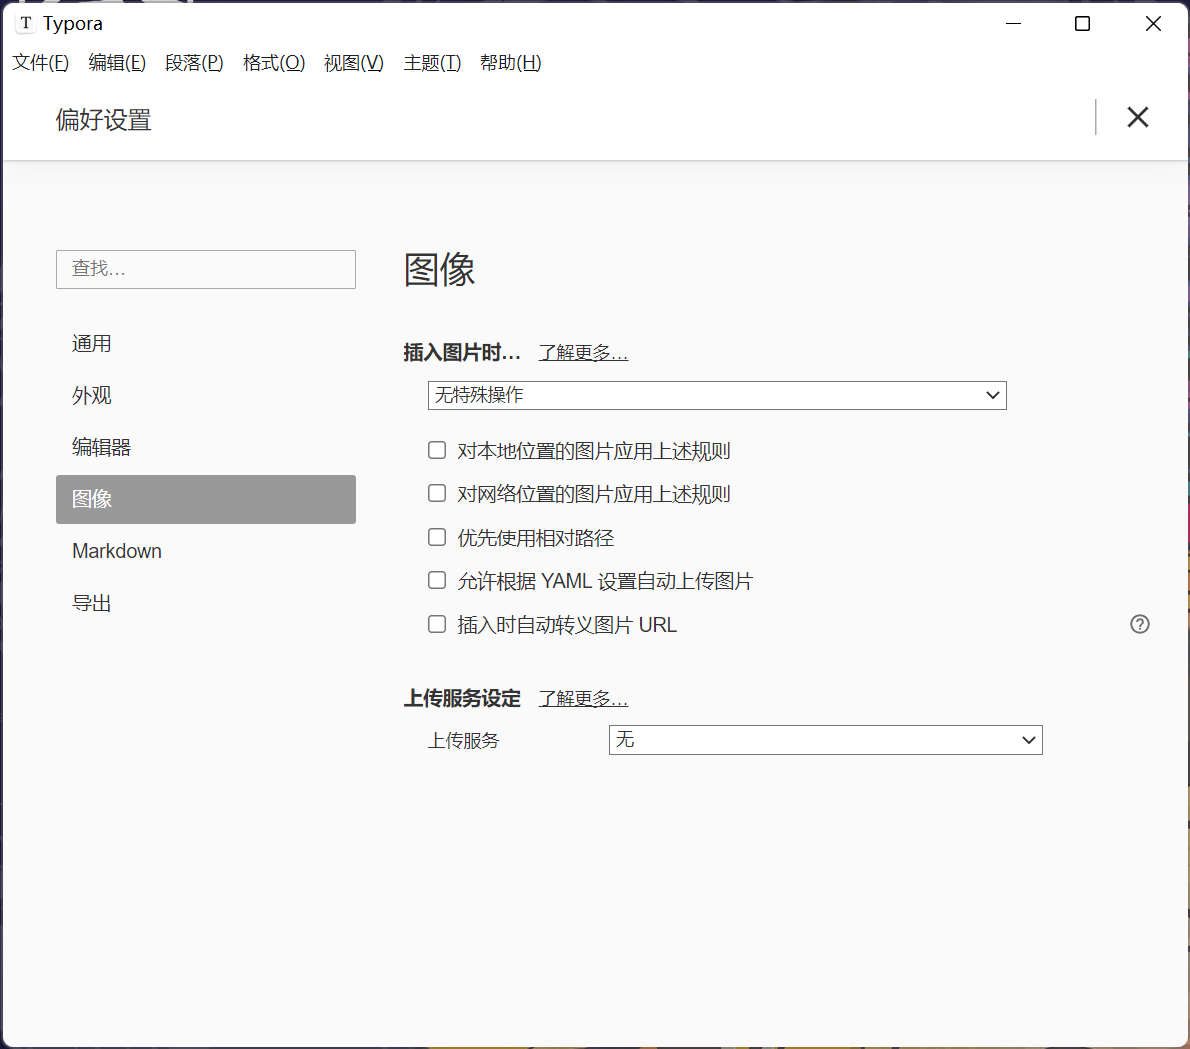Image resolution: width=1190 pixels, height=1049 pixels.
Task: Select 通用 in the settings sidebar
Action: pyautogui.click(x=92, y=343)
